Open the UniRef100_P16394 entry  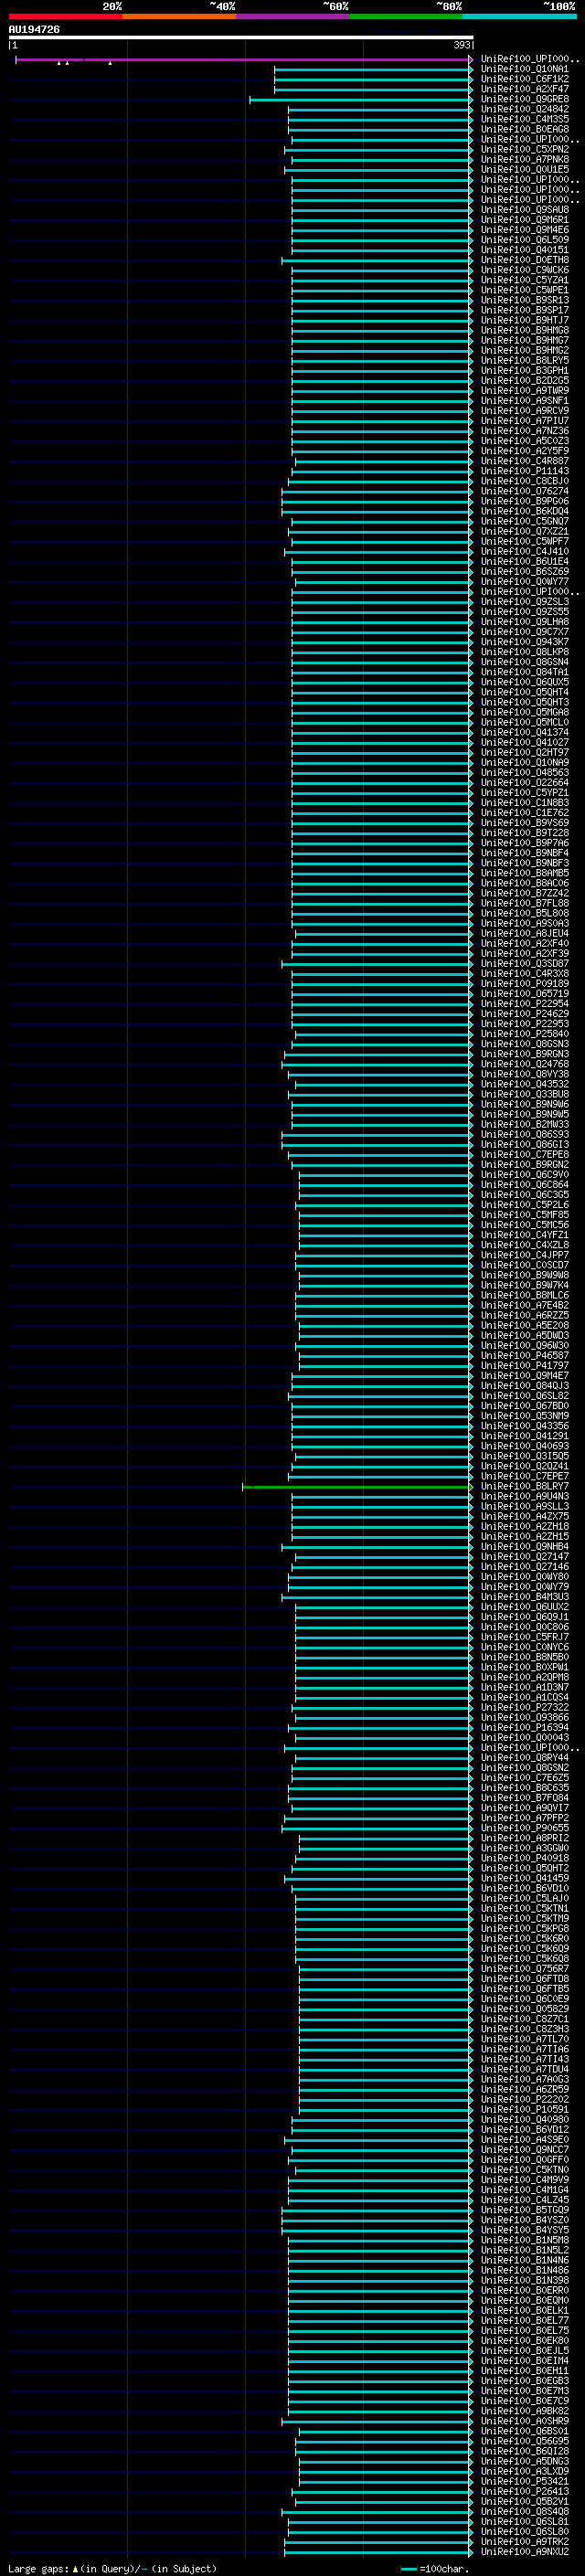(525, 1728)
